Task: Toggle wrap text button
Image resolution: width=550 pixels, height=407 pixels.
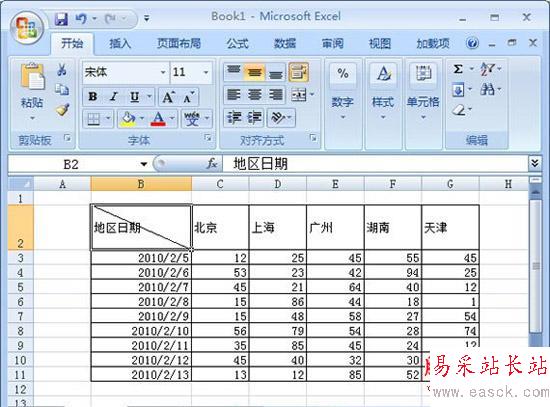Action: point(299,72)
